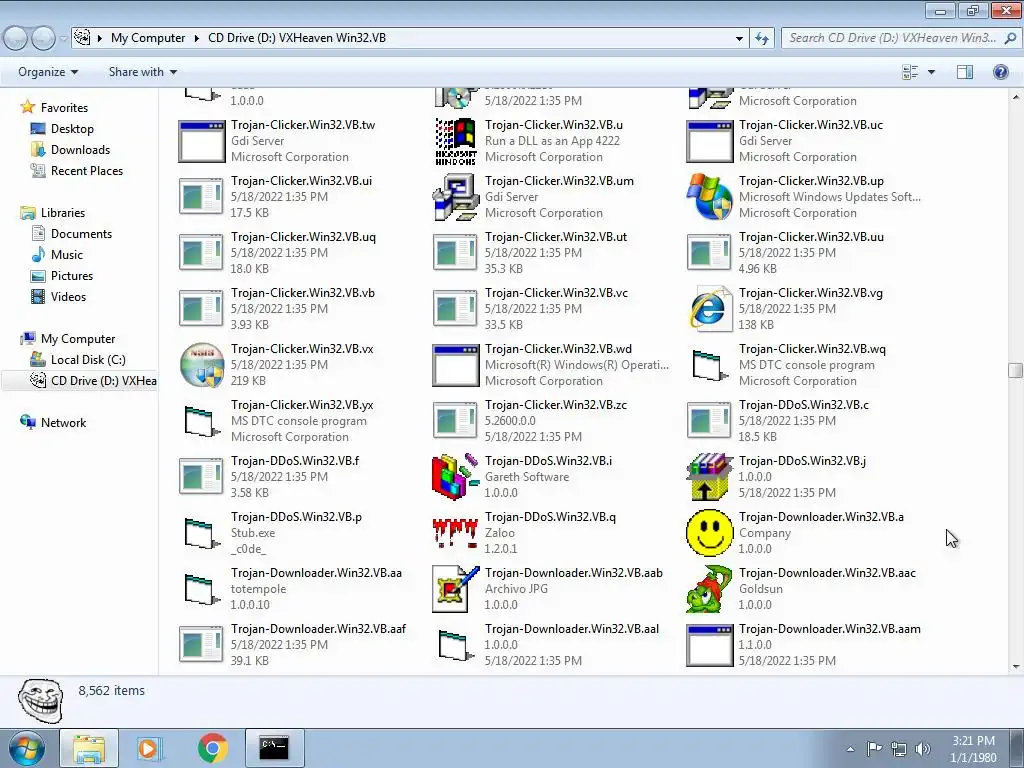Click CD Drive (D:) VXHeaven Win32.VB in address bar
Image resolution: width=1024 pixels, height=768 pixels.
[x=296, y=38]
